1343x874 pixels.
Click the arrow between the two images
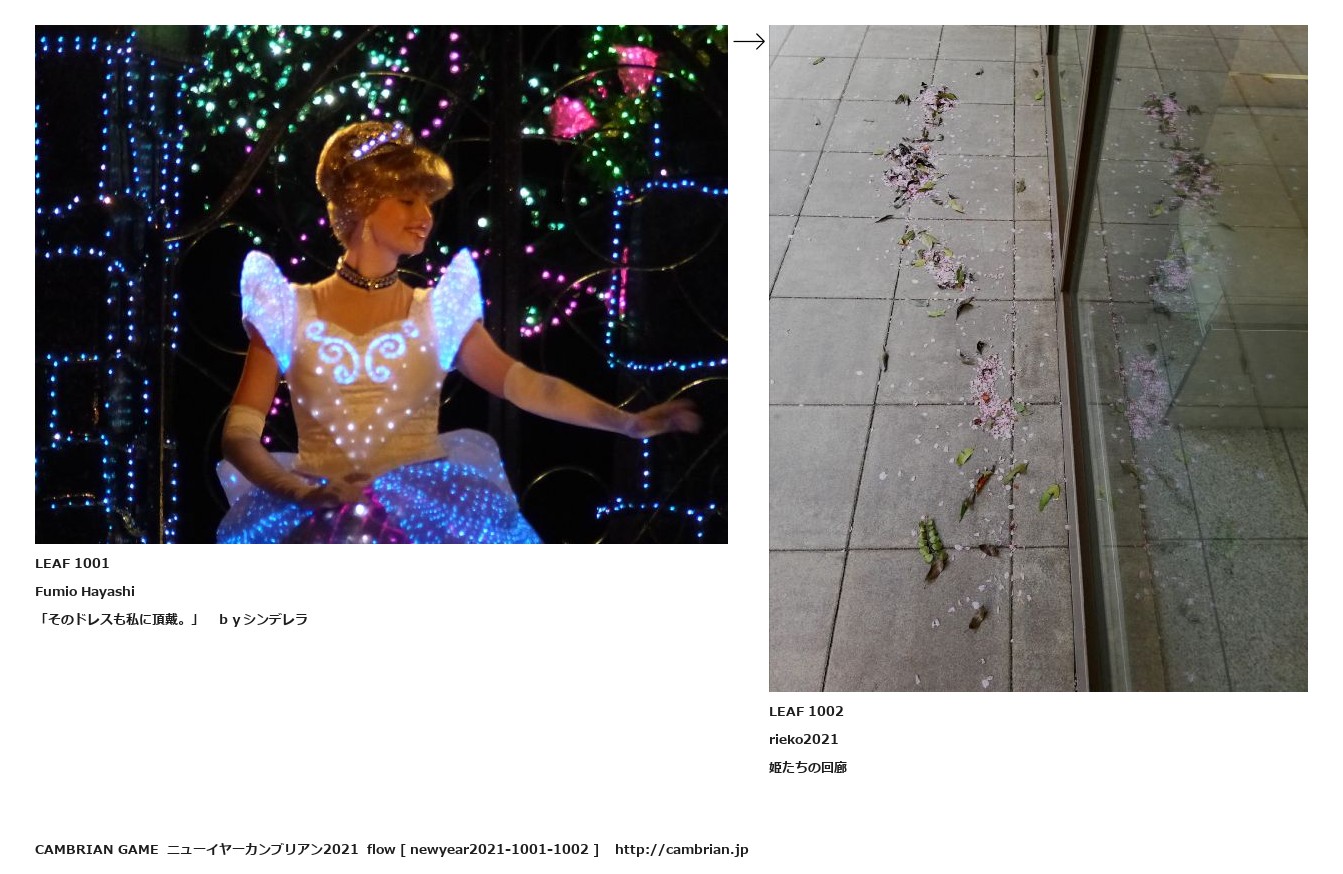tap(749, 41)
